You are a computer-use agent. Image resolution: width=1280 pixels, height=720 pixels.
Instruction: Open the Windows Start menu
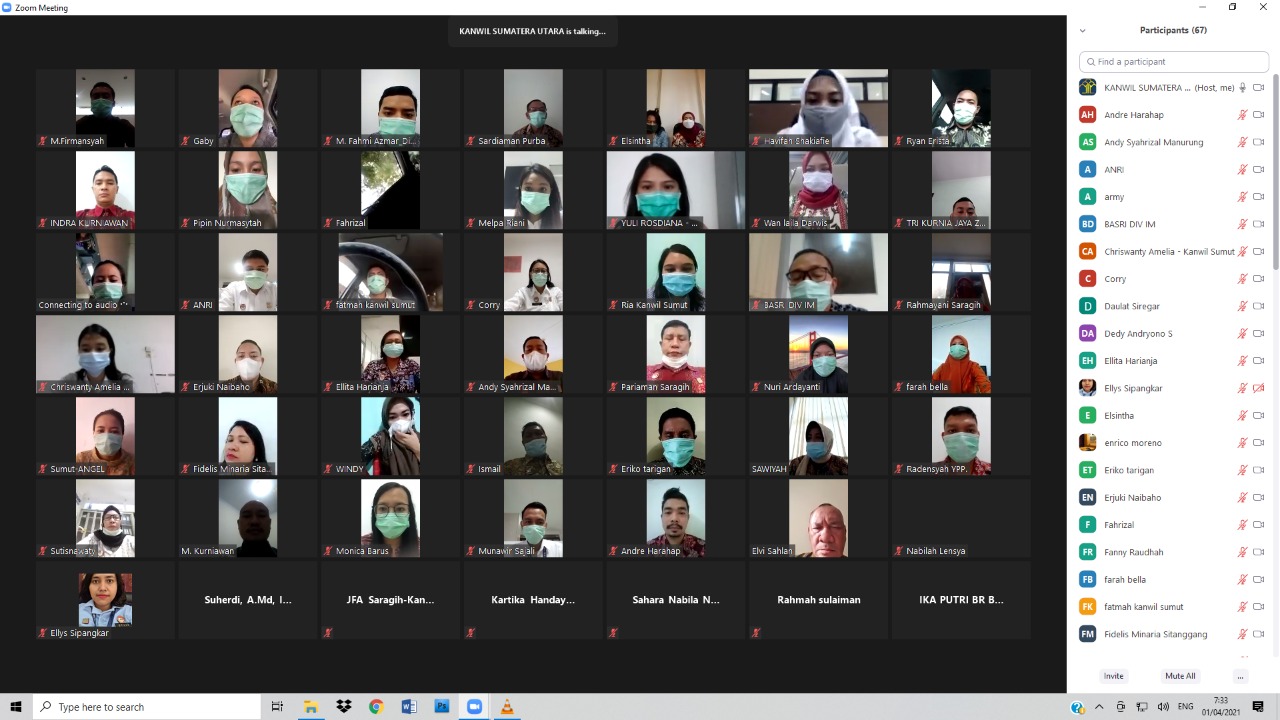(16, 707)
